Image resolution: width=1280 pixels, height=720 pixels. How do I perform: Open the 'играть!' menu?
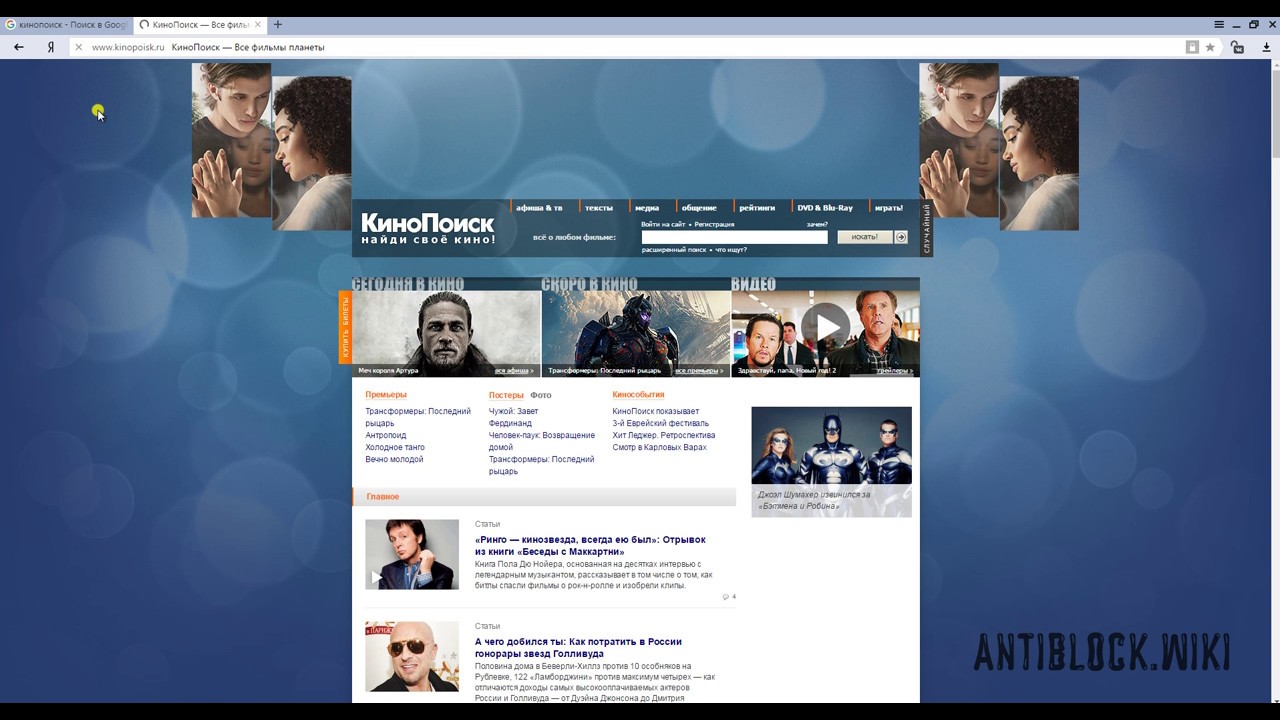(889, 208)
